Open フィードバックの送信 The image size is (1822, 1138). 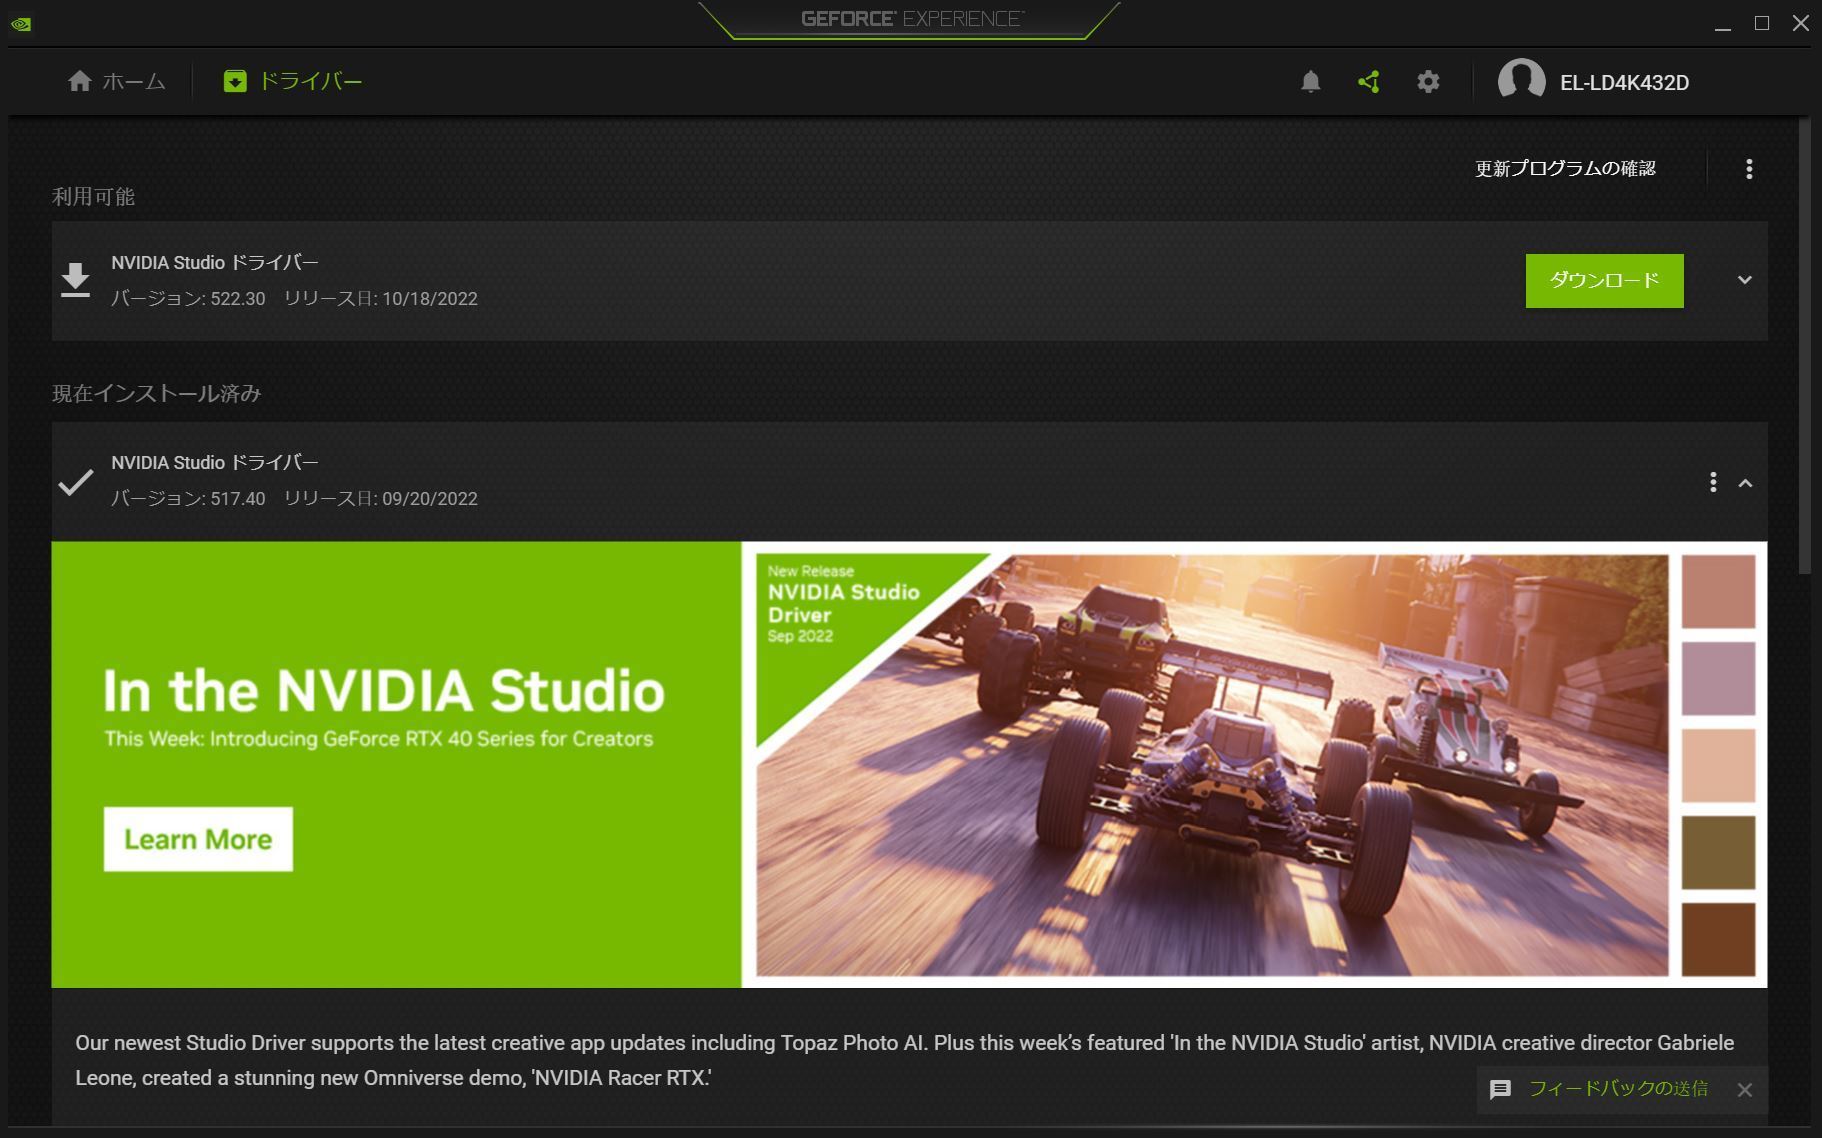[x=1617, y=1090]
